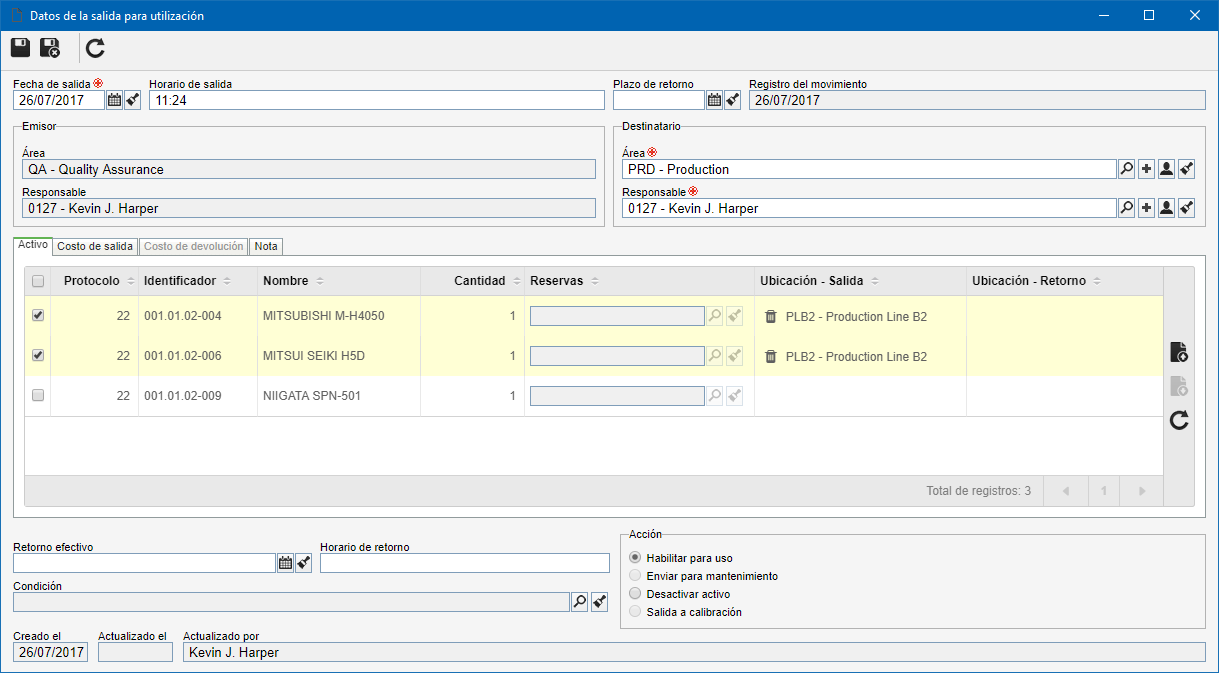Click the Save icon in toolbar
The width and height of the screenshot is (1219, 673).
tap(20, 47)
